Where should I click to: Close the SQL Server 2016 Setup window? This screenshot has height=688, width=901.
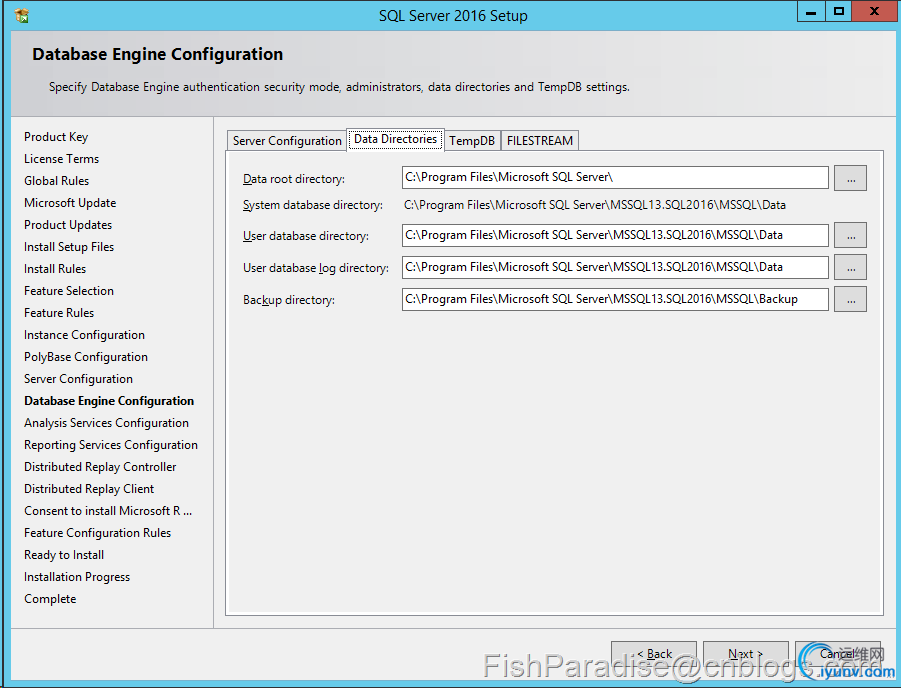tap(875, 11)
